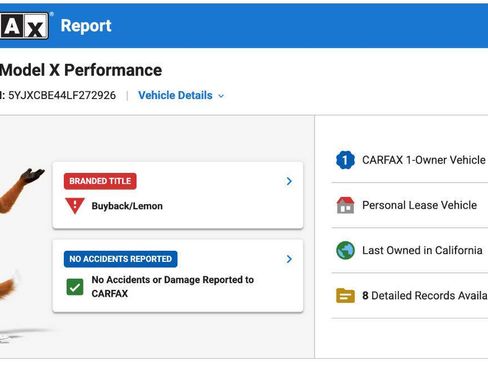Click the Report header title
488x366 pixels.
point(86,26)
